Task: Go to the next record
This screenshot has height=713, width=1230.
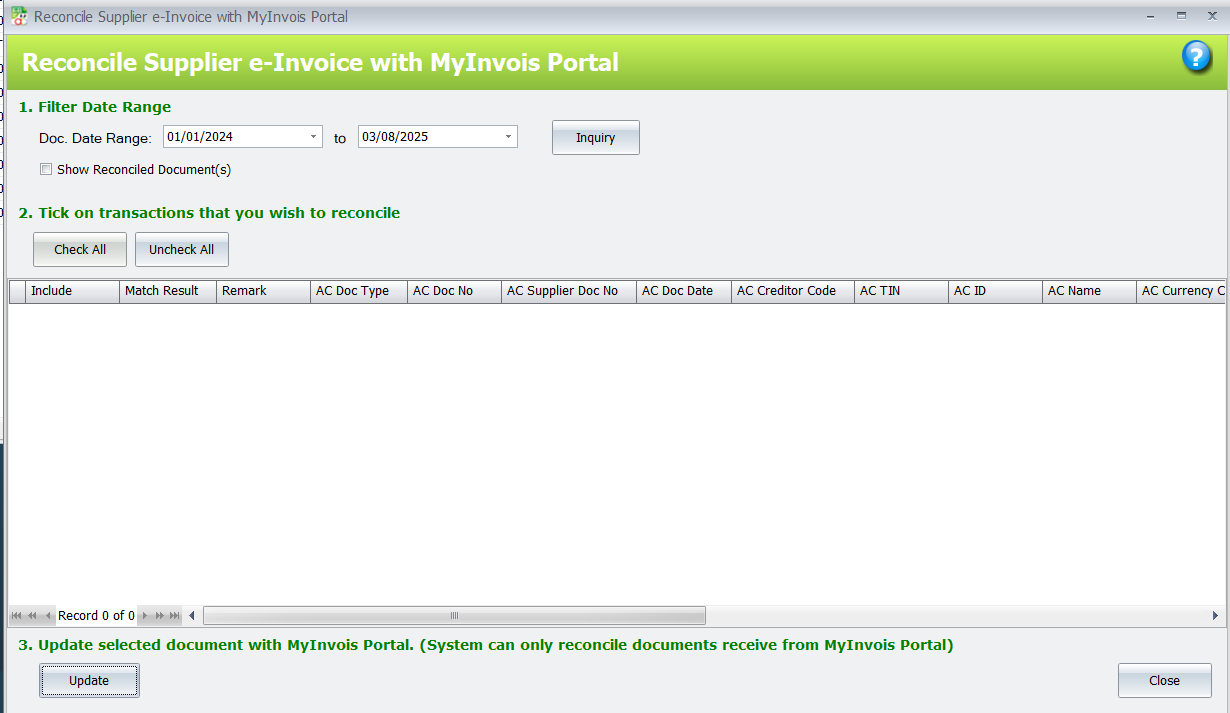Action: (144, 616)
